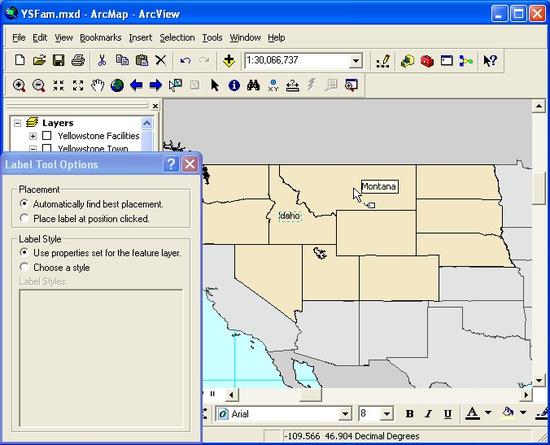Expand the Yellowstone Facilities layer
The image size is (550, 445).
[33, 136]
